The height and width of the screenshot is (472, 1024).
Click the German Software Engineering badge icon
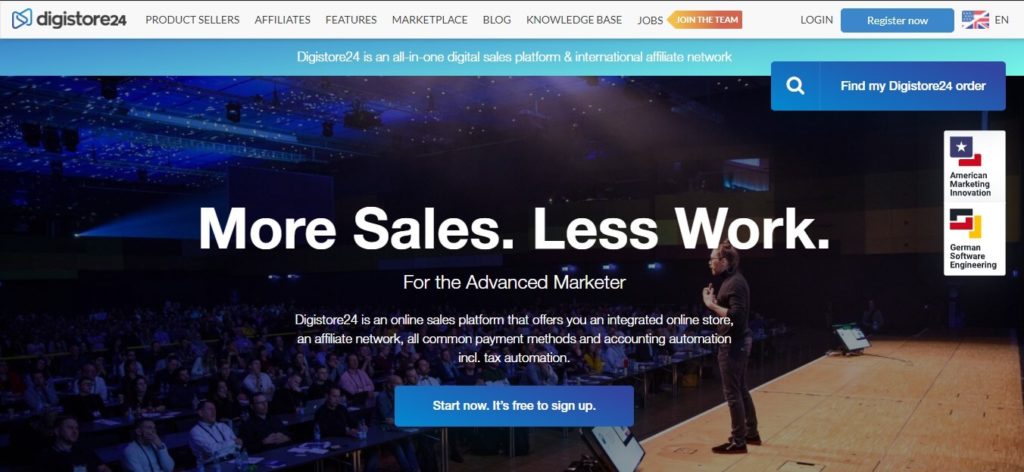(965, 223)
